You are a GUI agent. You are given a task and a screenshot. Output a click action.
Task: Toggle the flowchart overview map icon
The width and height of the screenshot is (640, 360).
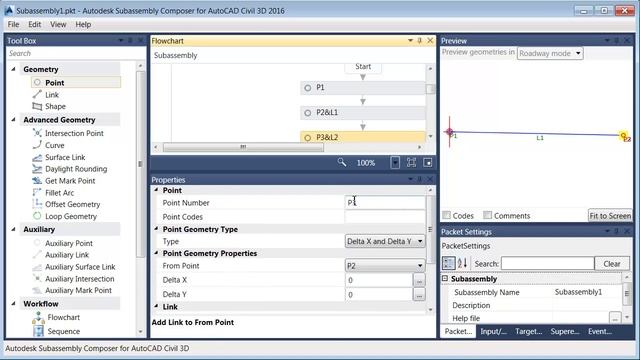(428, 162)
